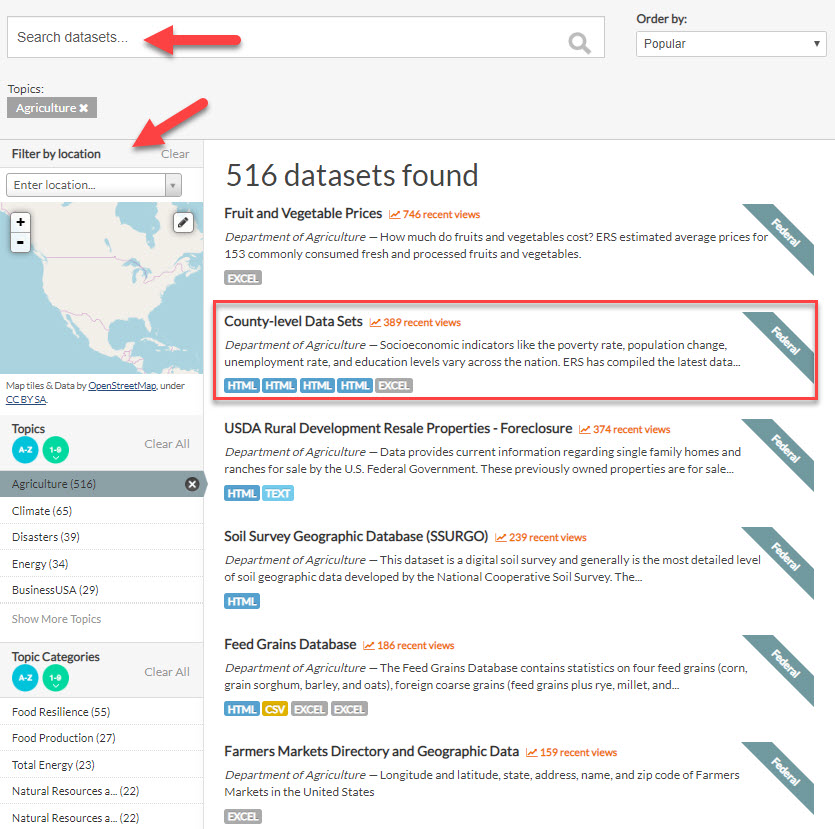Open the Order by Popular dropdown

point(731,44)
